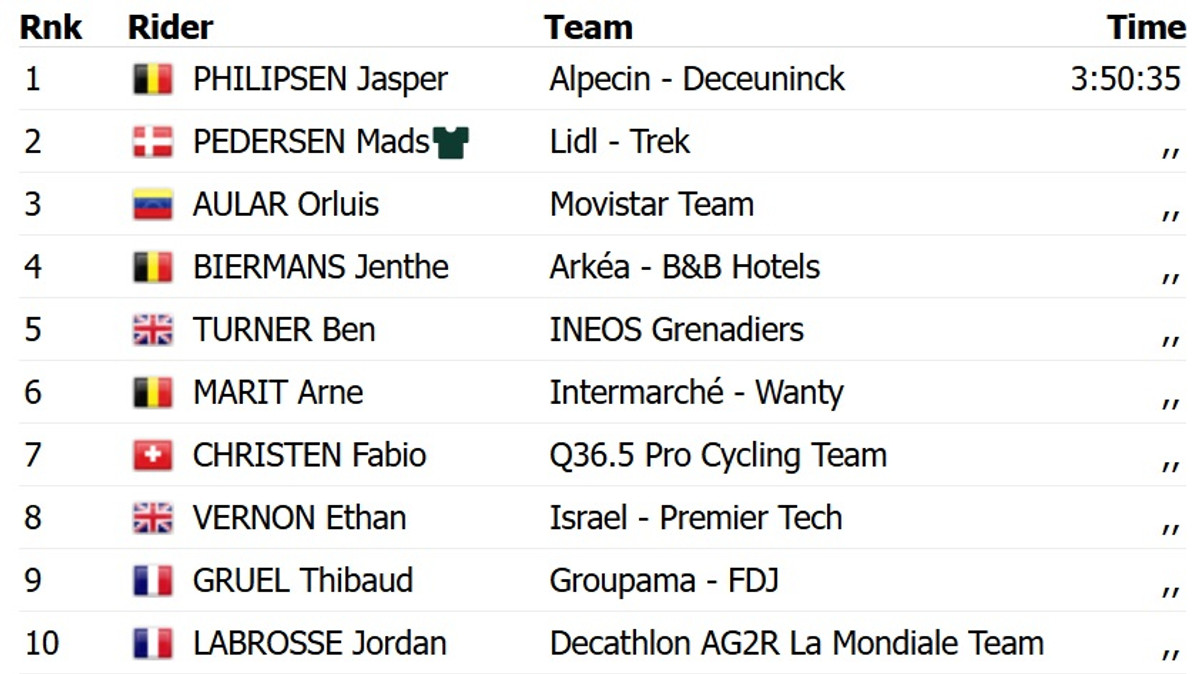The width and height of the screenshot is (1200, 674).
Task: Open rider PHILIPSEN Jasper's profile
Action: [x=320, y=79]
